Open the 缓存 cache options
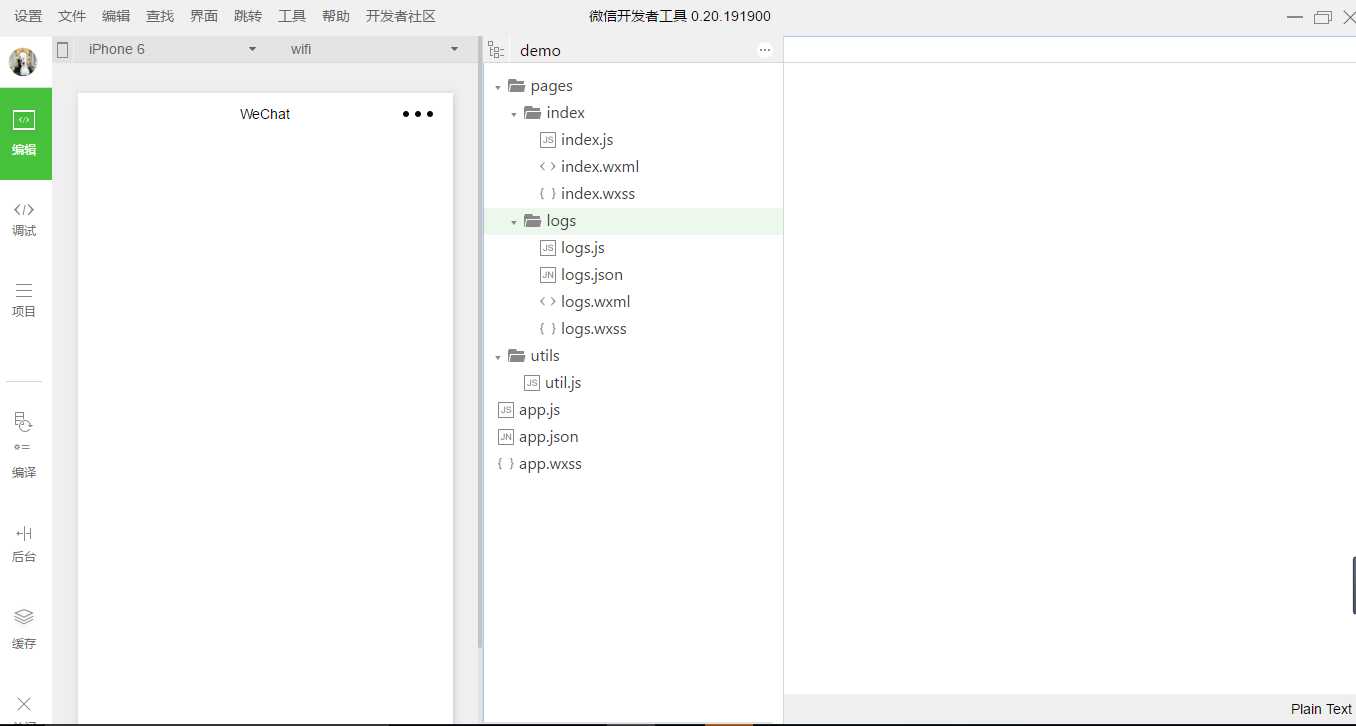 click(x=24, y=630)
